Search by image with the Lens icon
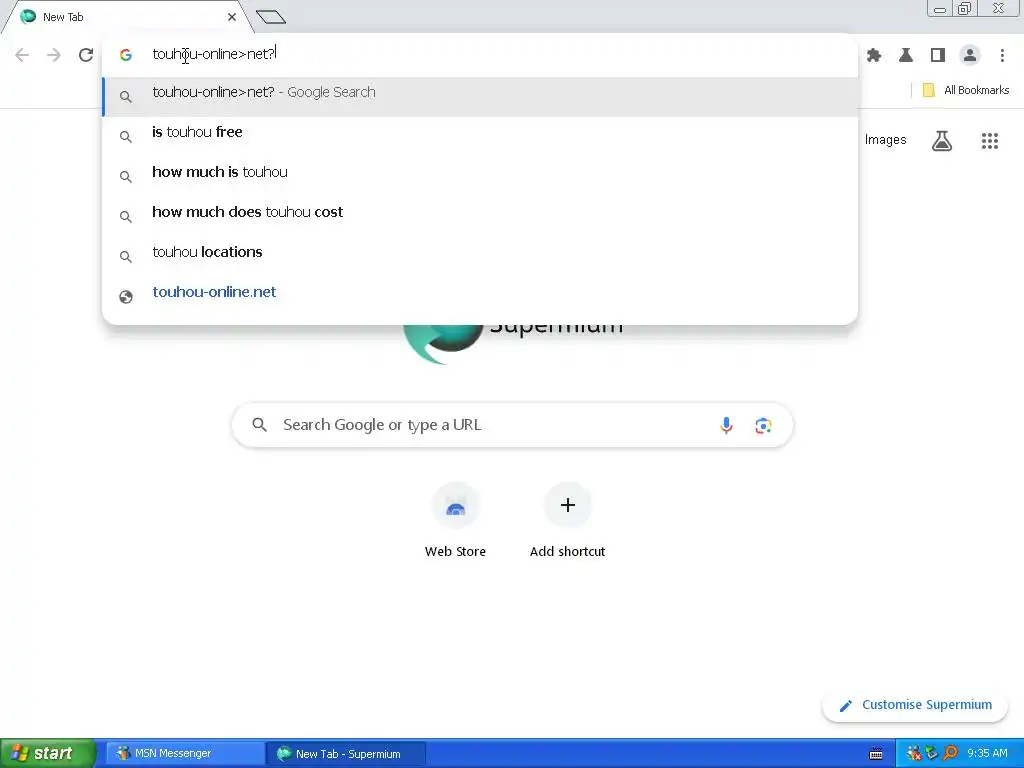Viewport: 1024px width, 768px height. tap(763, 426)
